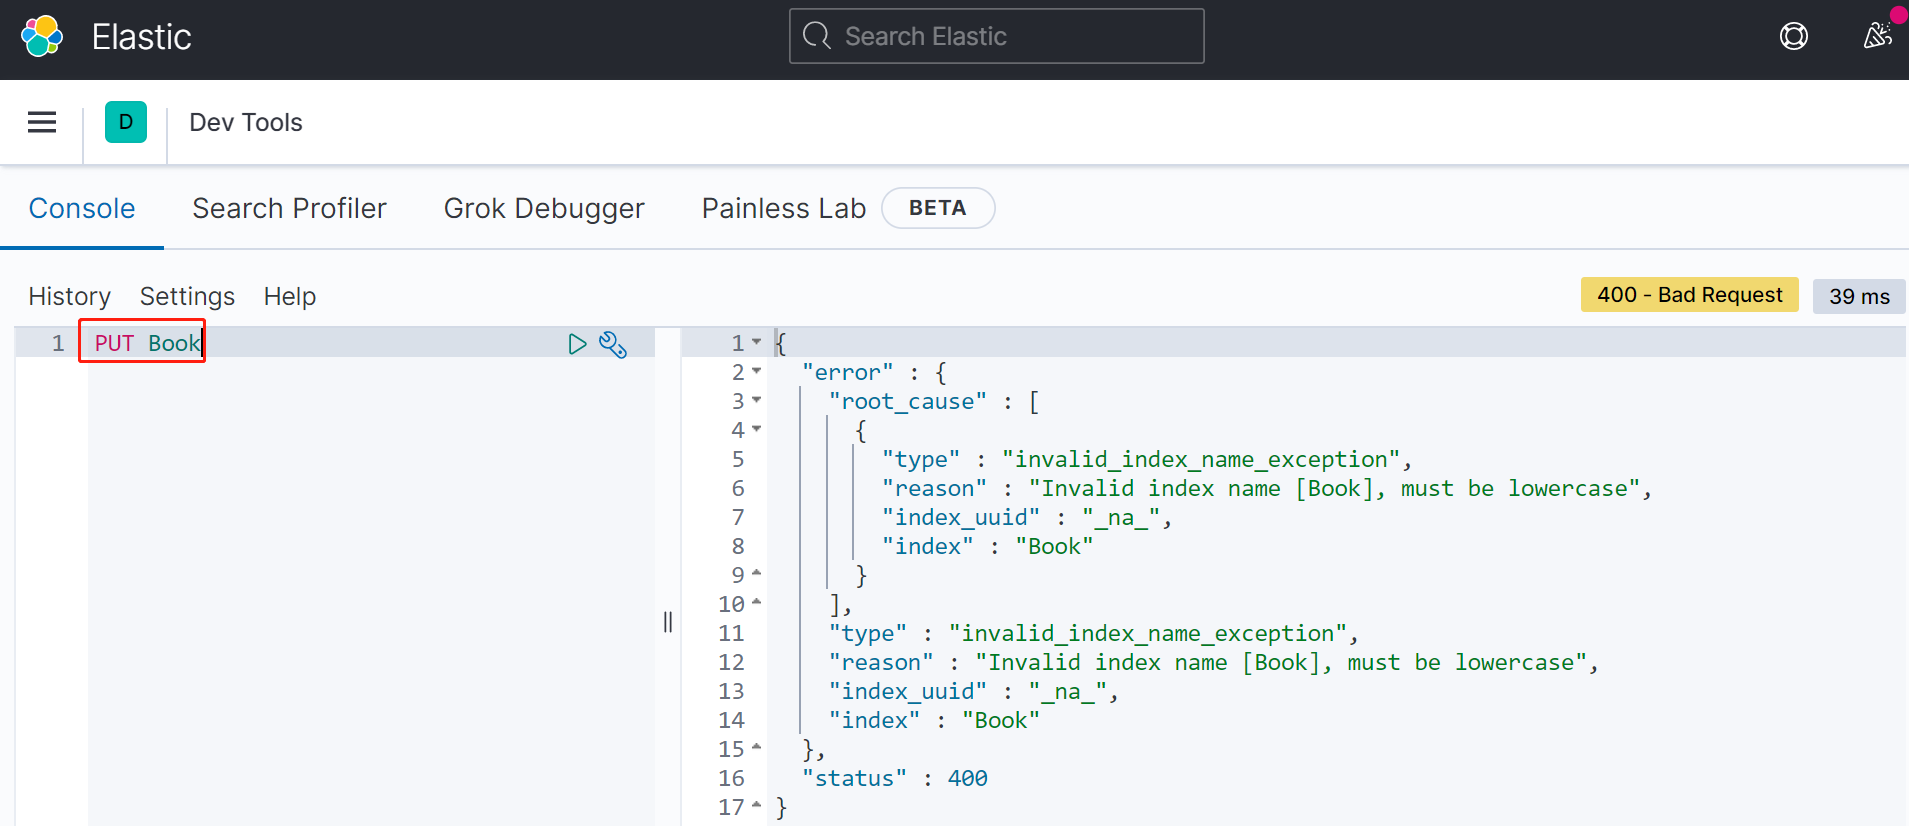Open the wrench request options icon
The image size is (1909, 826).
click(x=613, y=344)
